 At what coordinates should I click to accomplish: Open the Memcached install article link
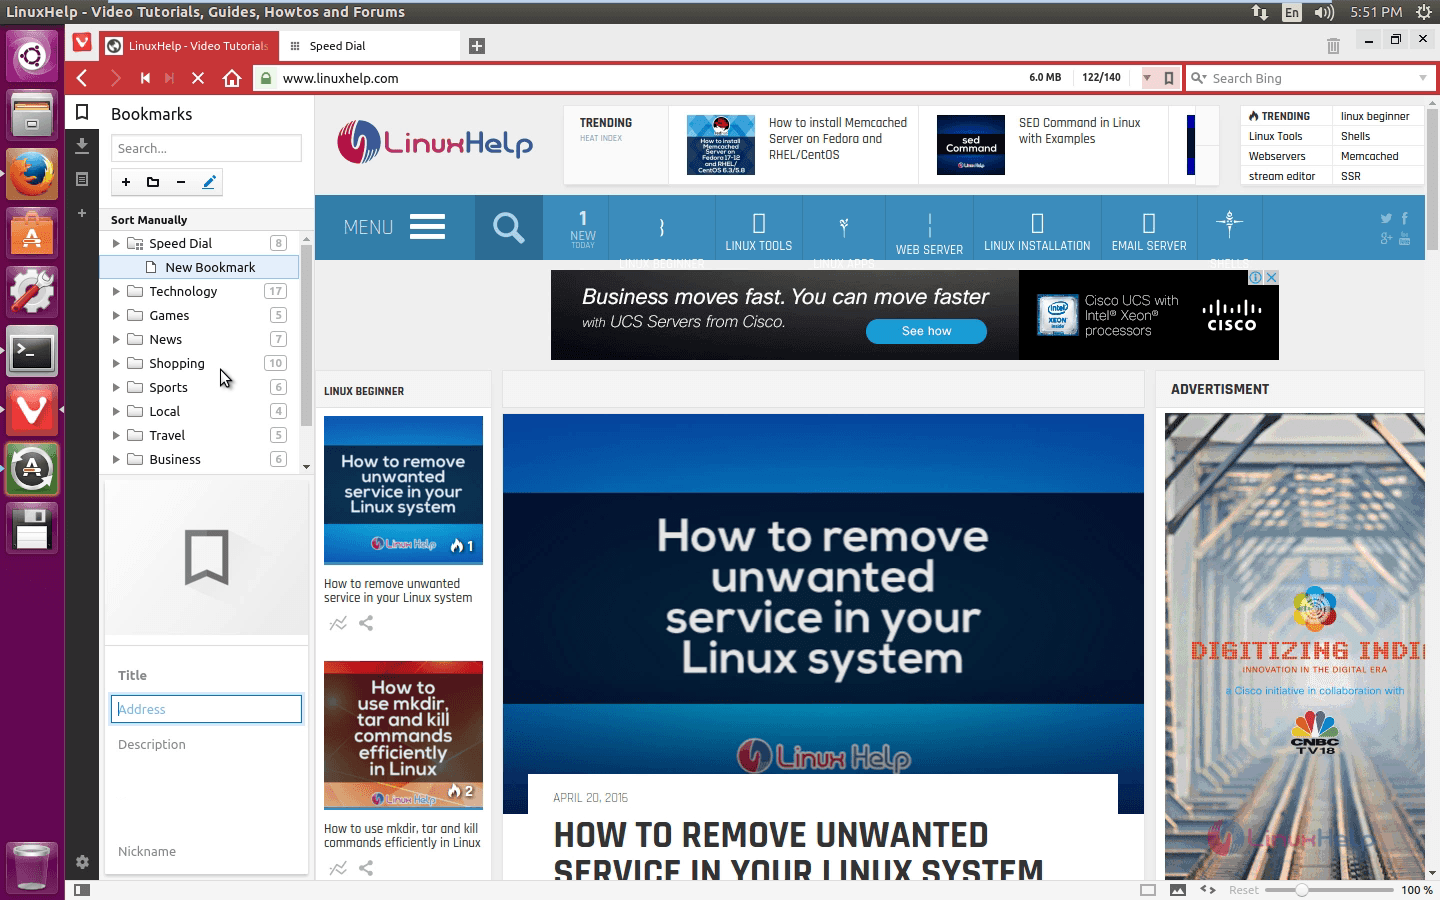click(838, 138)
